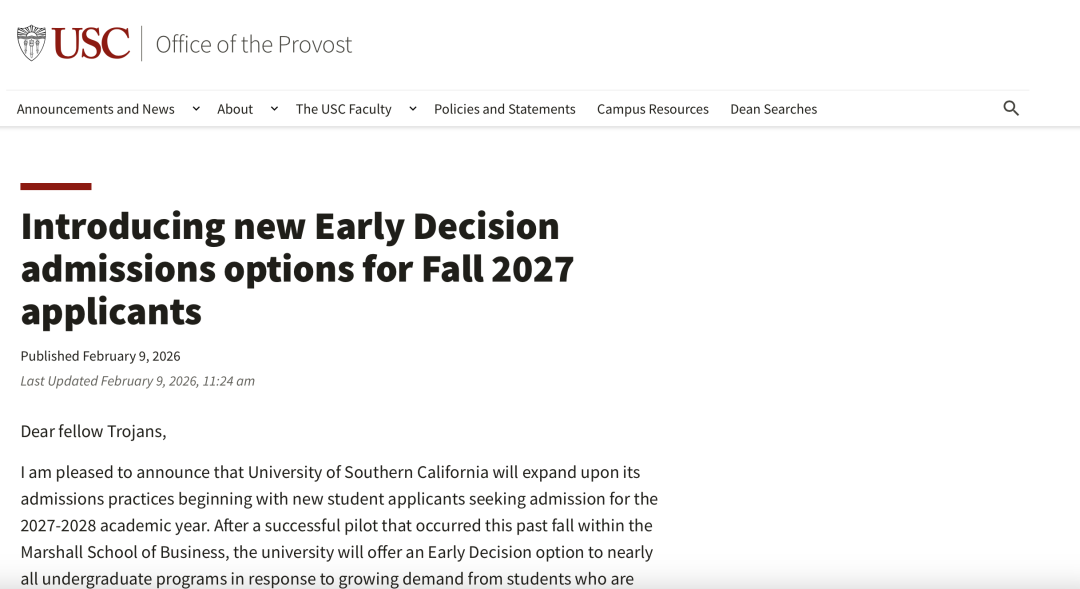Open the search magnifier icon
This screenshot has height=589, width=1080.
(1010, 108)
